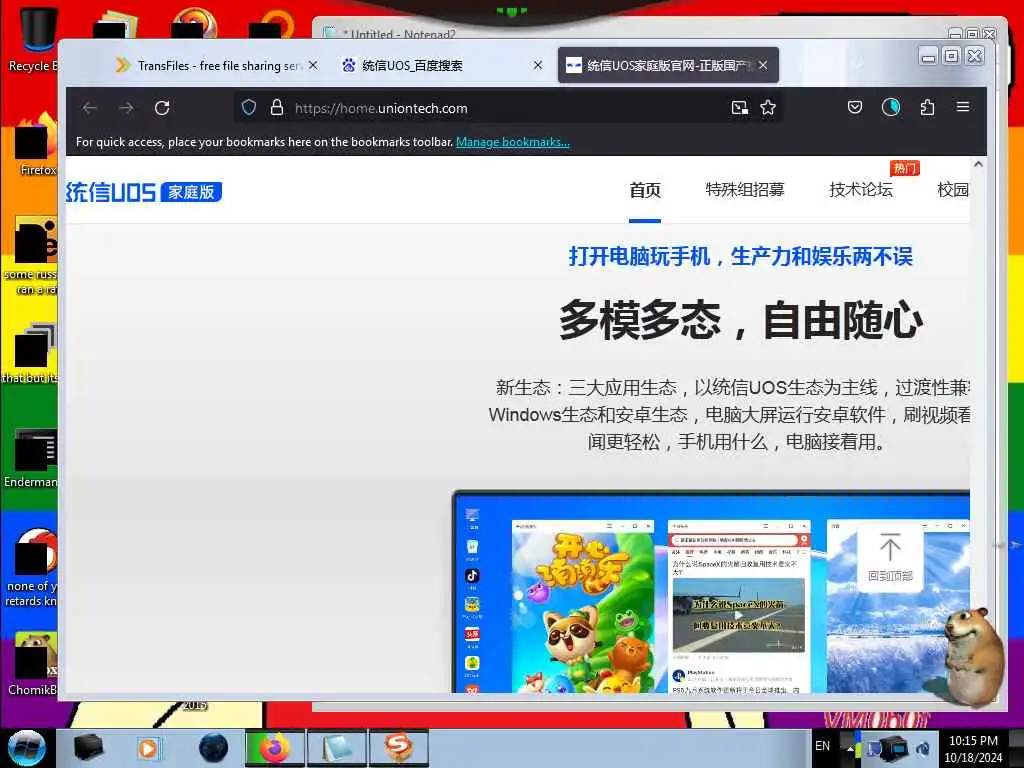Click the padlock site security icon
The width and height of the screenshot is (1024, 768).
pos(277,108)
